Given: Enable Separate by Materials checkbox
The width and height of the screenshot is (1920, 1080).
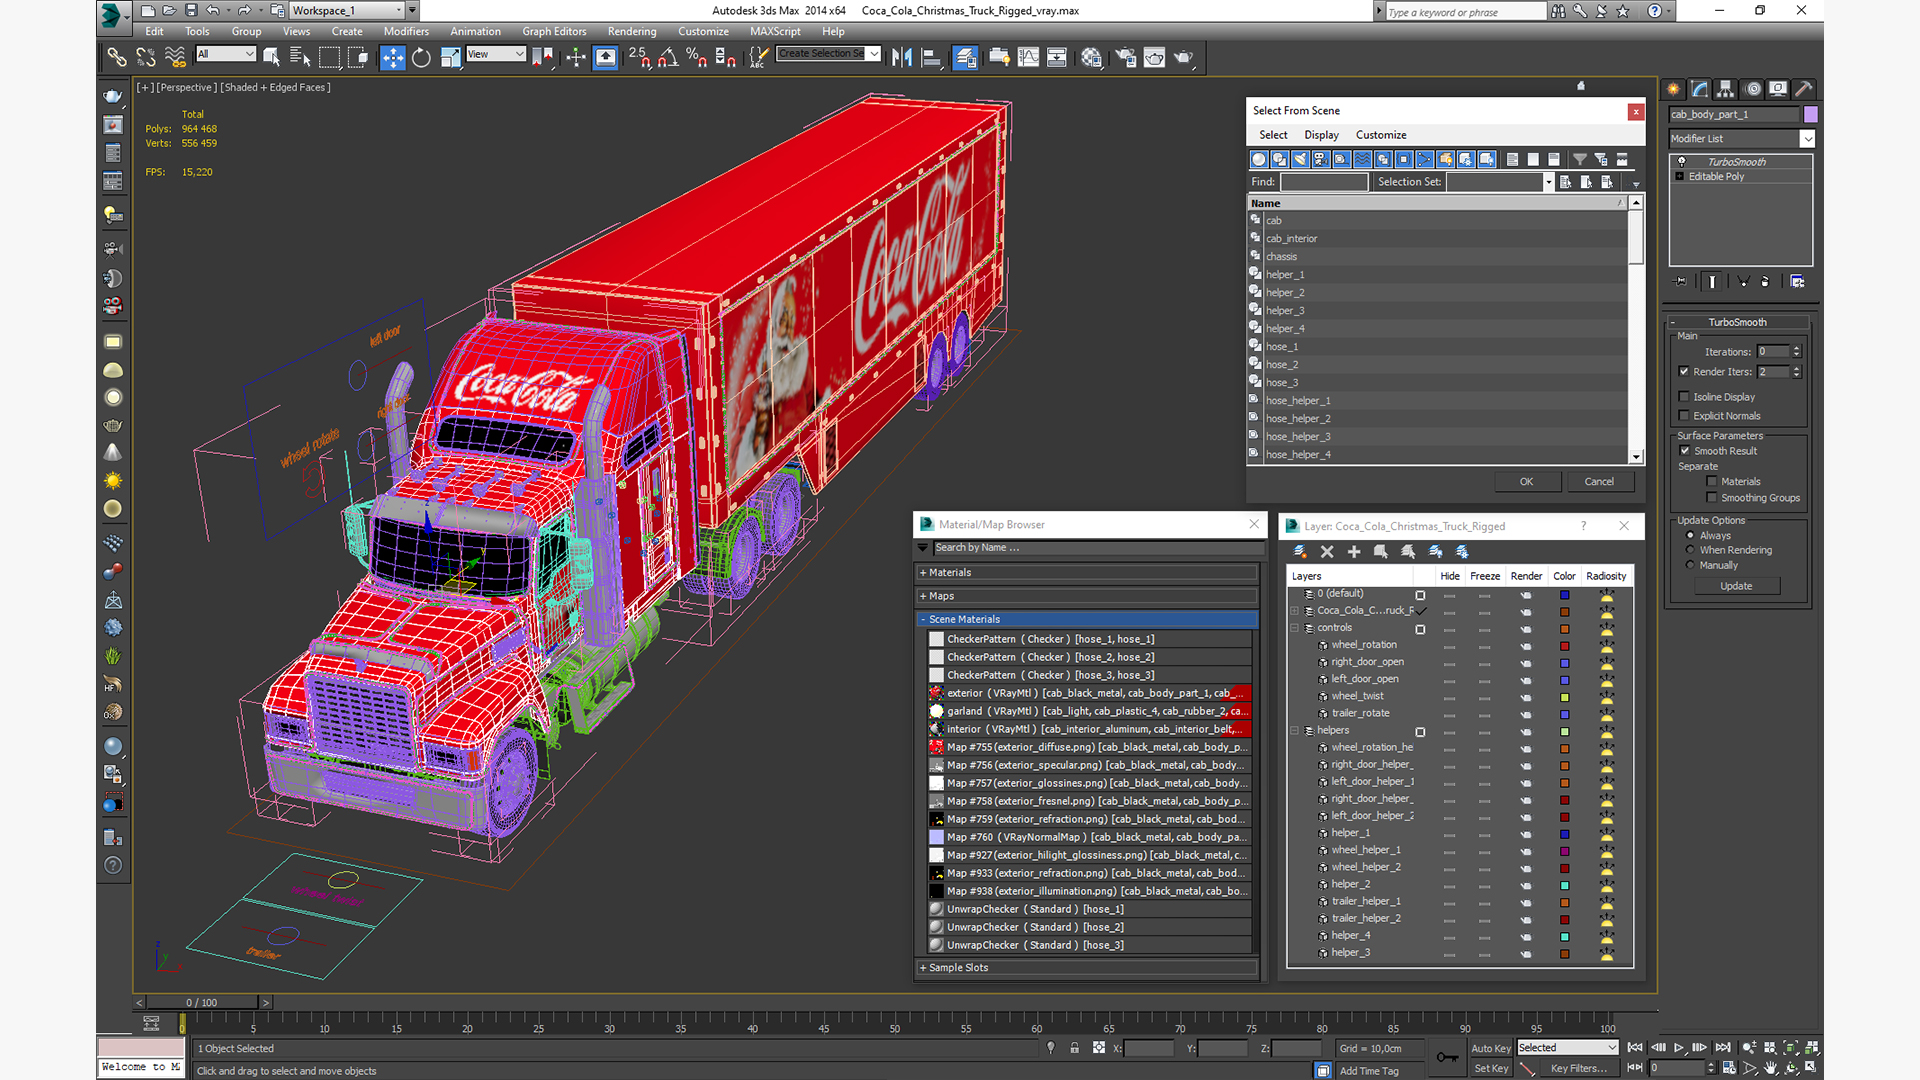Looking at the screenshot, I should 1712,482.
